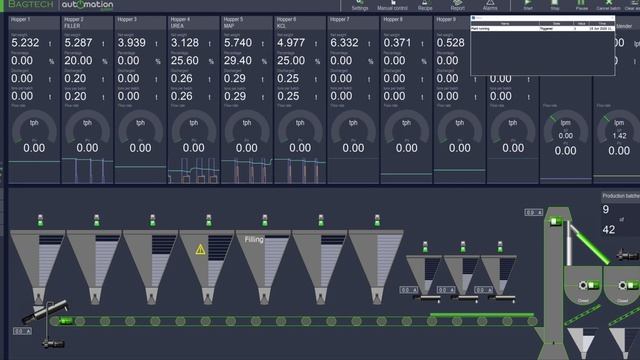Click the UREA hopper tph flow gauge
Image resolution: width=640 pixels, height=360 pixels.
click(193, 131)
